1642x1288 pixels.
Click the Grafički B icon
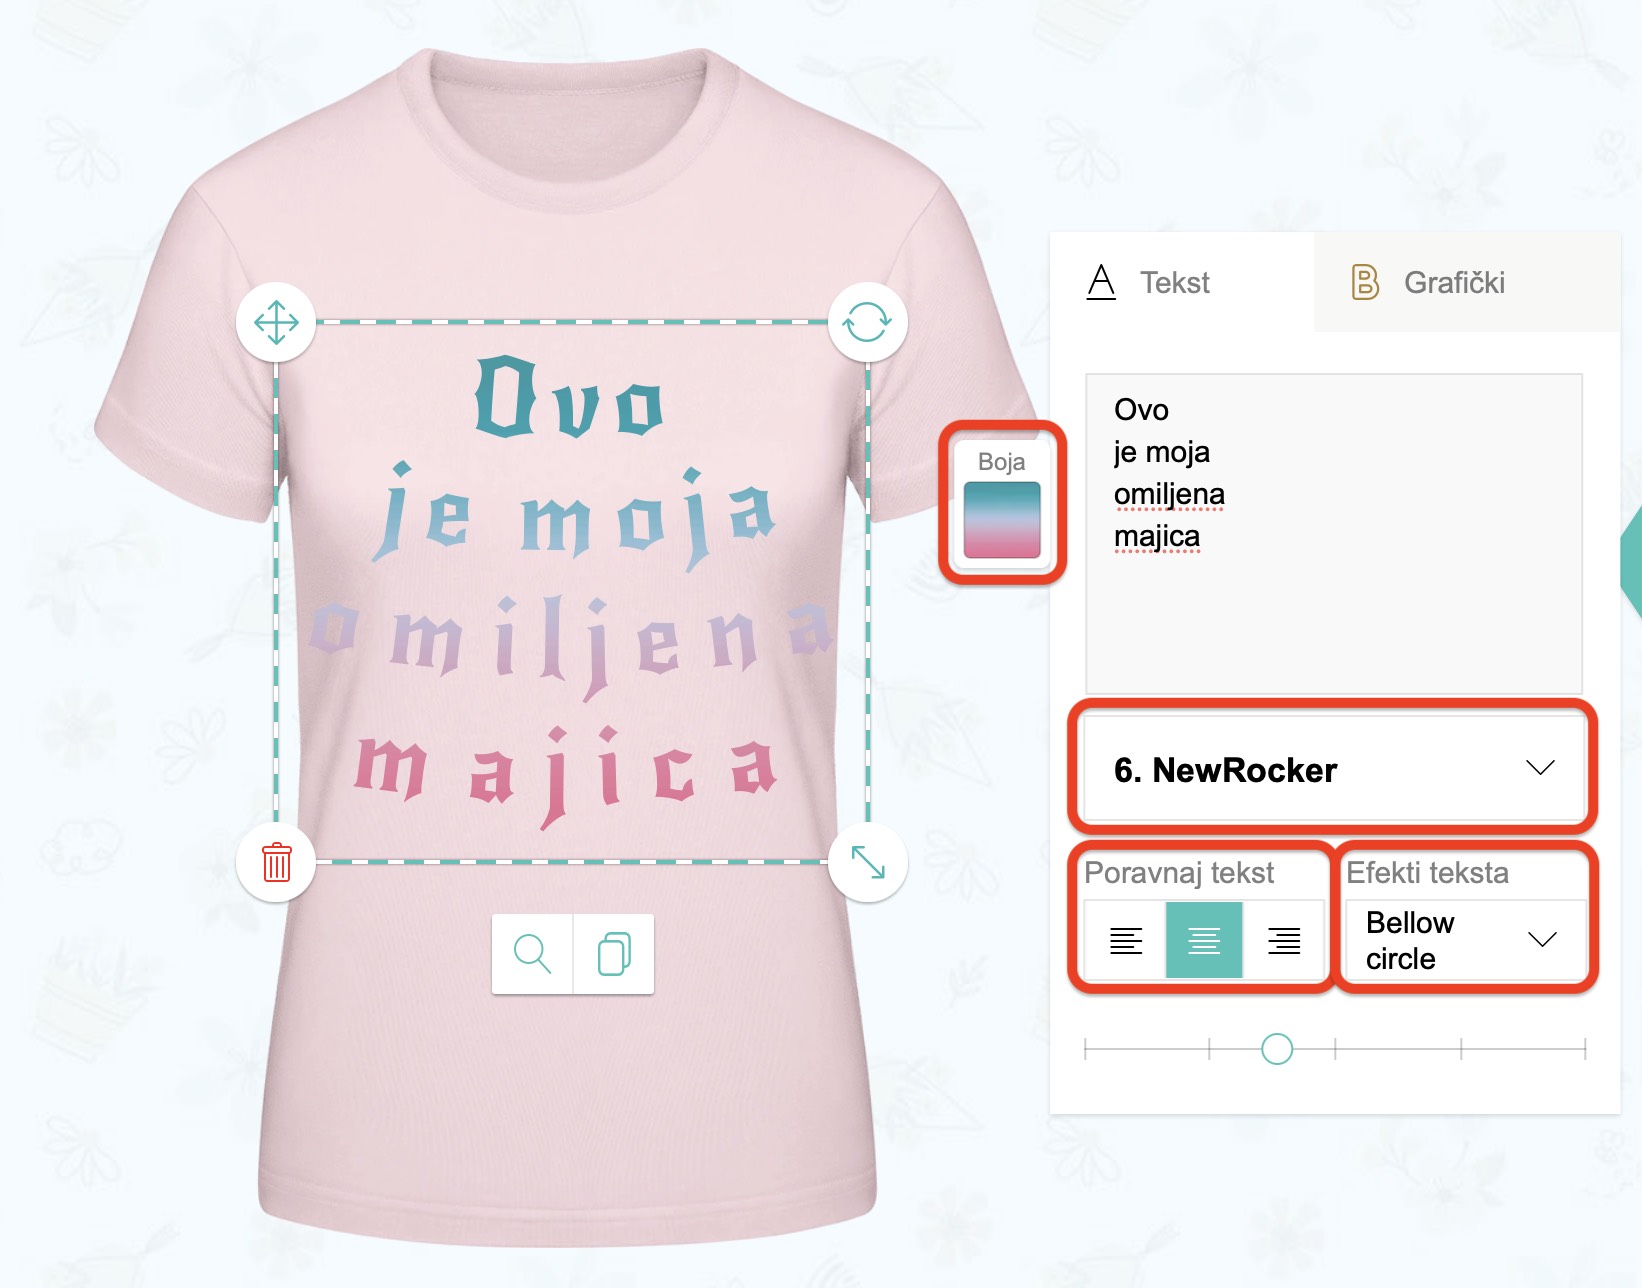(x=1365, y=282)
